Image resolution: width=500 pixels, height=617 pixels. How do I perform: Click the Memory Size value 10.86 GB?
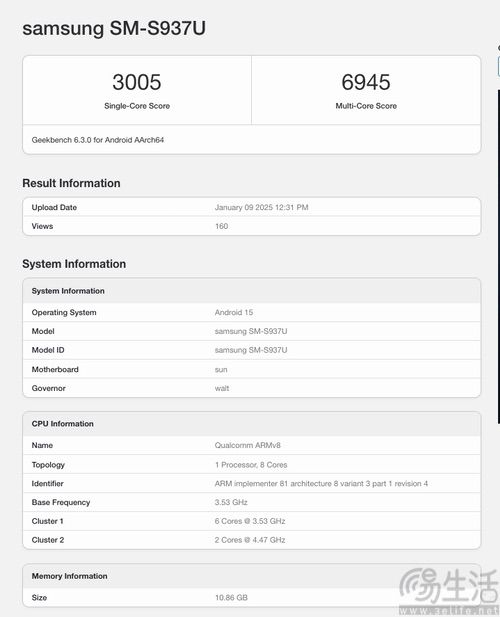(231, 598)
